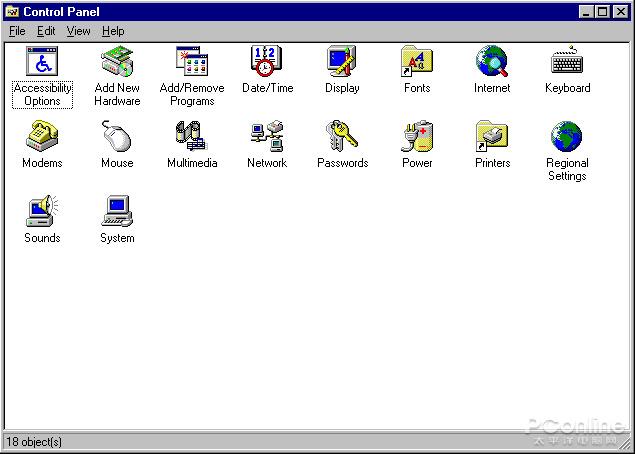Select the Date/Time clock icon

pos(267,62)
